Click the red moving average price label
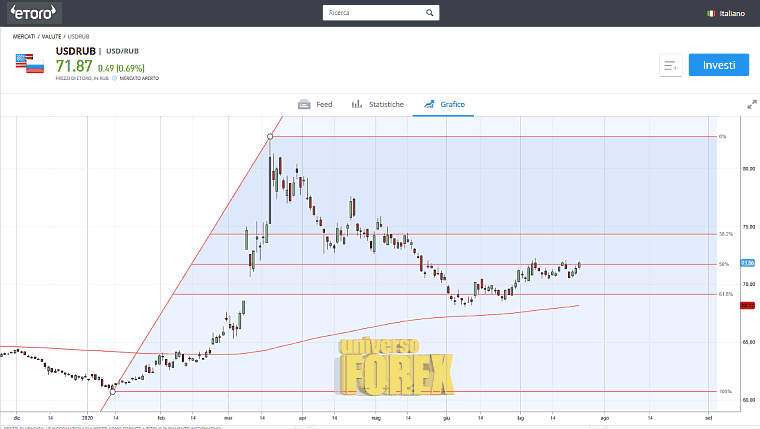This screenshot has width=760, height=429. pyautogui.click(x=746, y=306)
